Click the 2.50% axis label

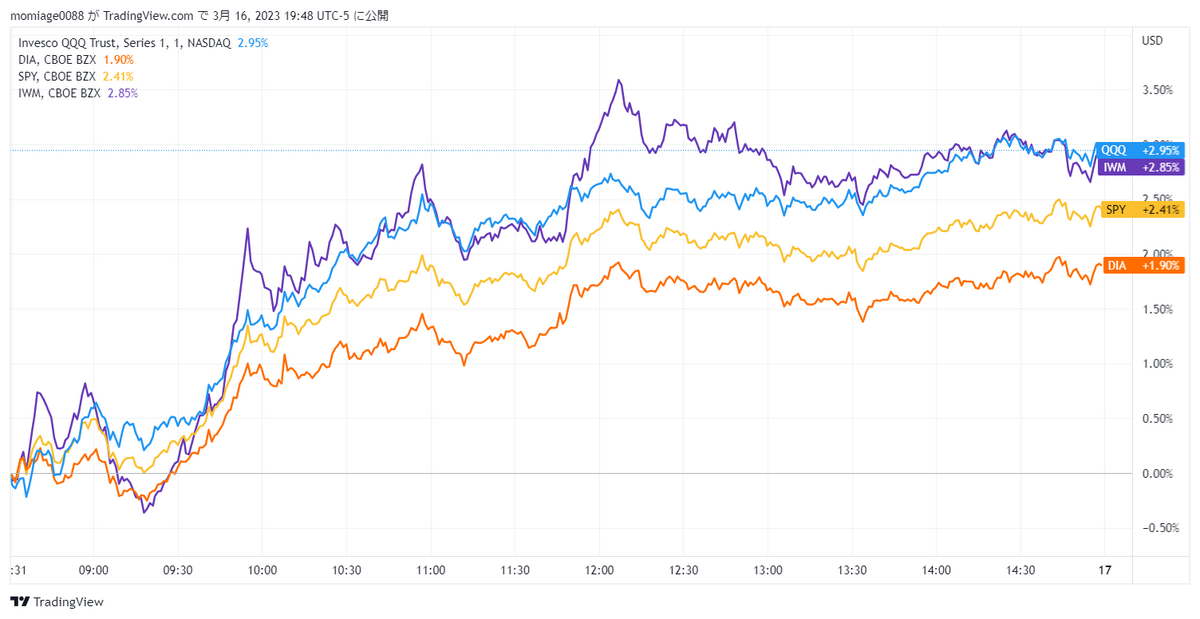tap(1156, 199)
